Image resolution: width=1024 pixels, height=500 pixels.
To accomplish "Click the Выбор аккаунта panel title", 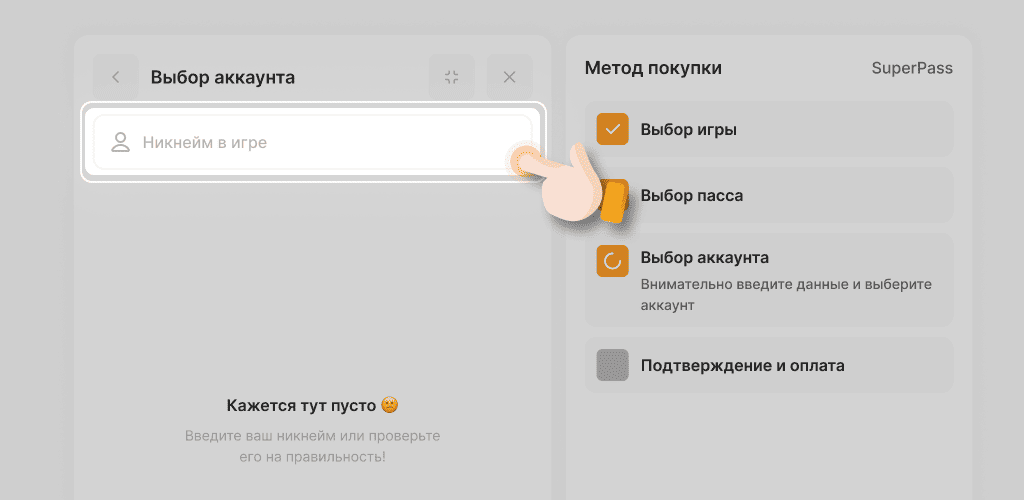I will [222, 77].
